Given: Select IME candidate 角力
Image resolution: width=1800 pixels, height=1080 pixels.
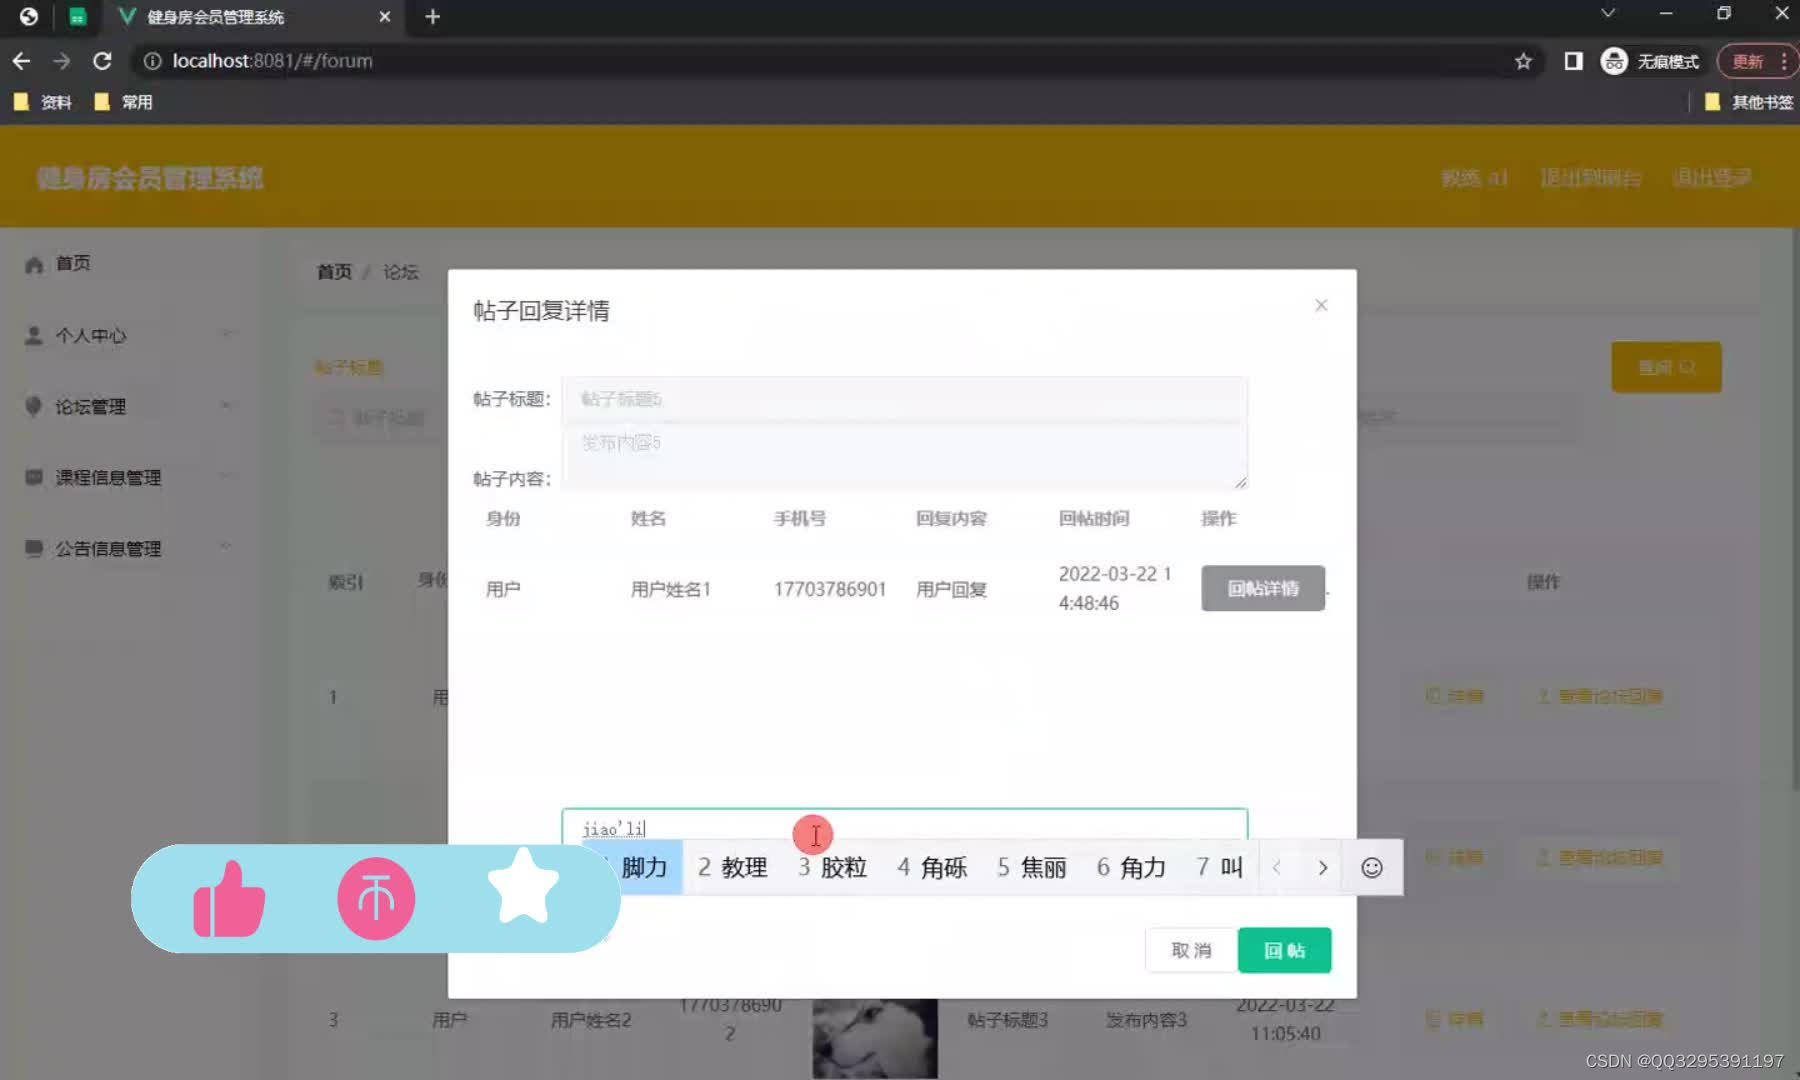Looking at the screenshot, I should [1132, 867].
